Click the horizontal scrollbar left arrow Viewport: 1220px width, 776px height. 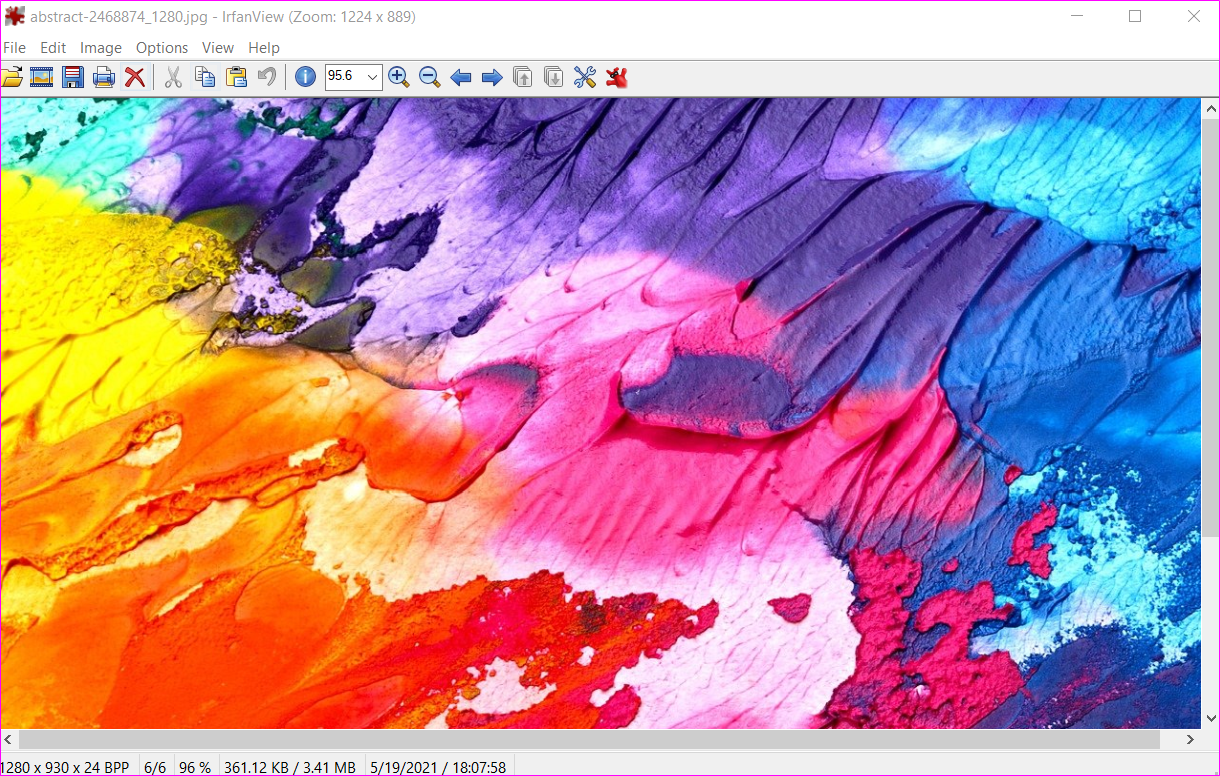point(10,739)
